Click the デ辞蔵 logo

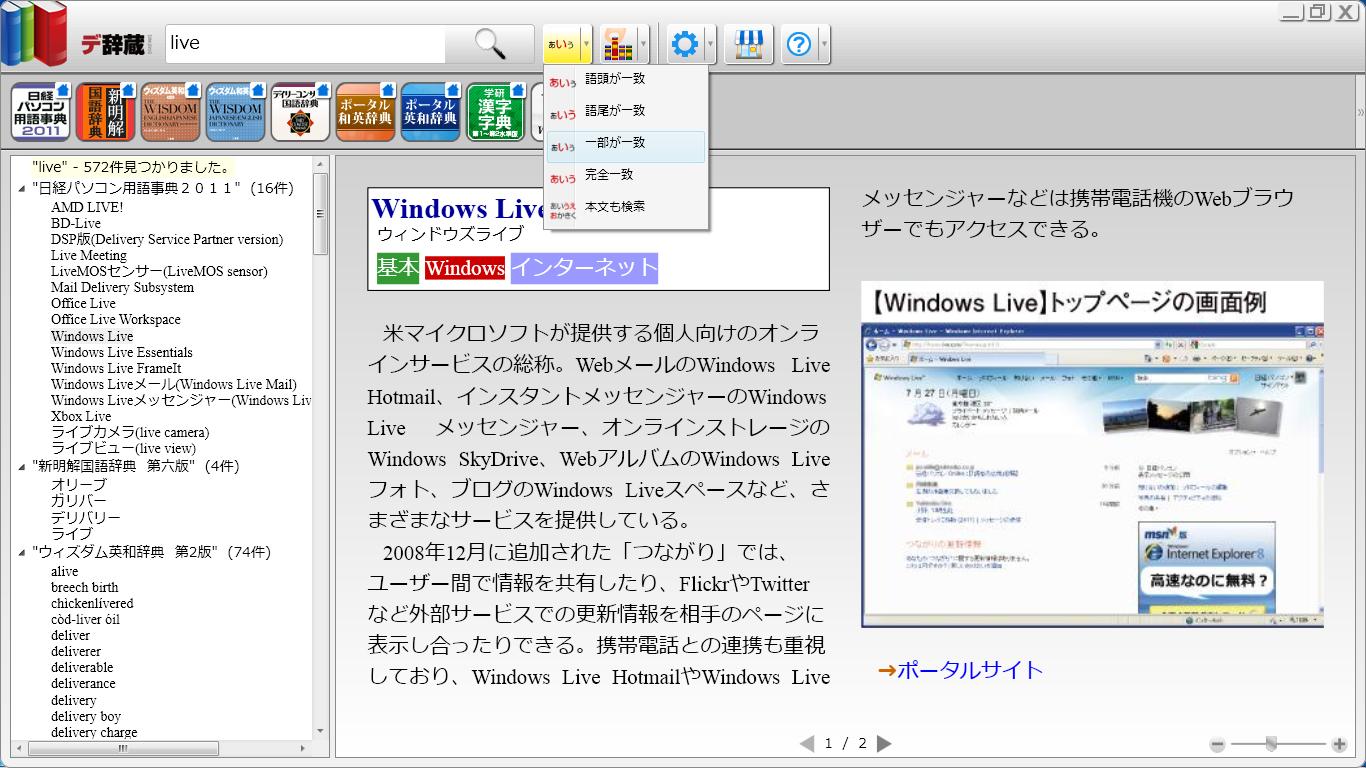tap(114, 44)
